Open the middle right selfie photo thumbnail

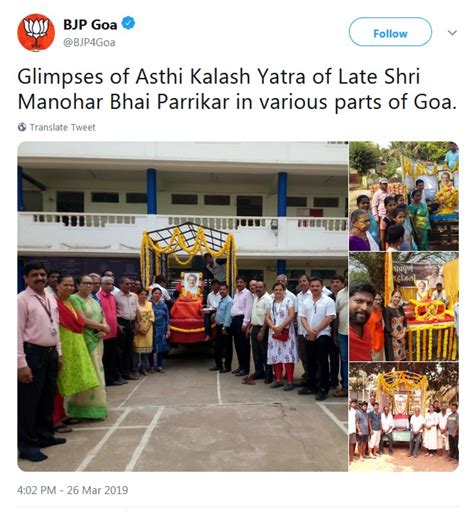[x=404, y=307]
